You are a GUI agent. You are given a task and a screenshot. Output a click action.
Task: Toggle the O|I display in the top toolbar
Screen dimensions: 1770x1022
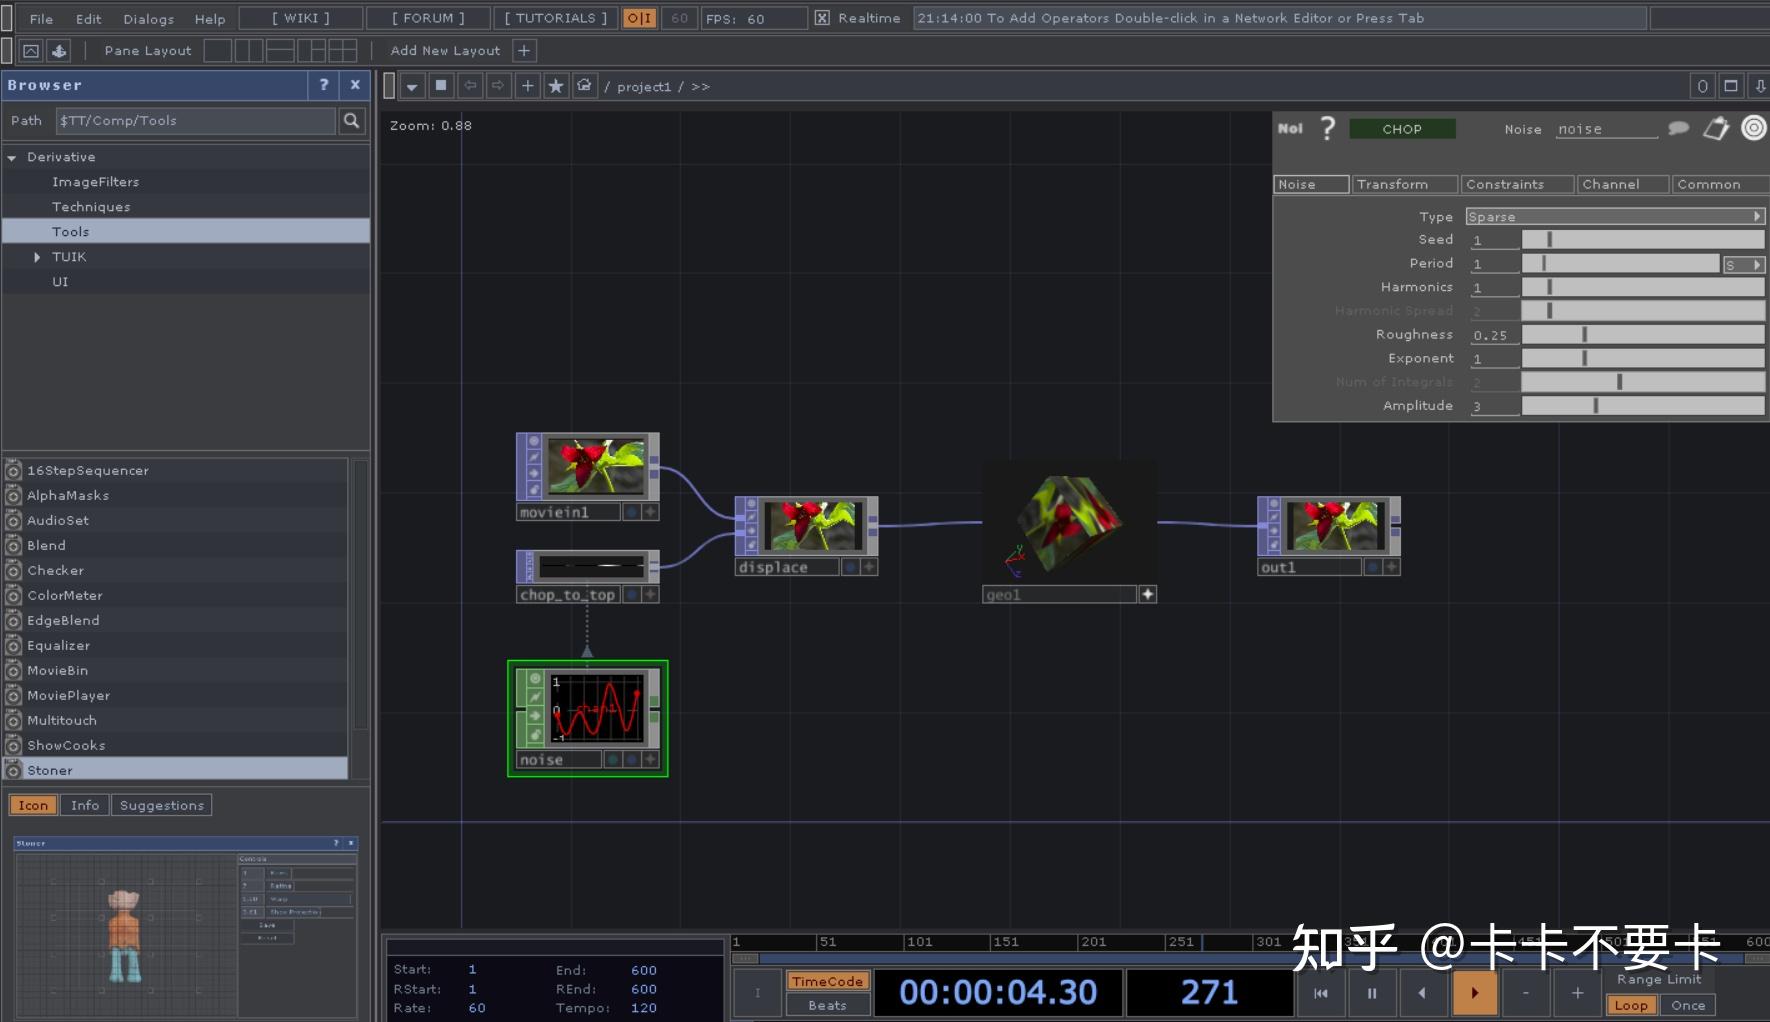pos(639,17)
